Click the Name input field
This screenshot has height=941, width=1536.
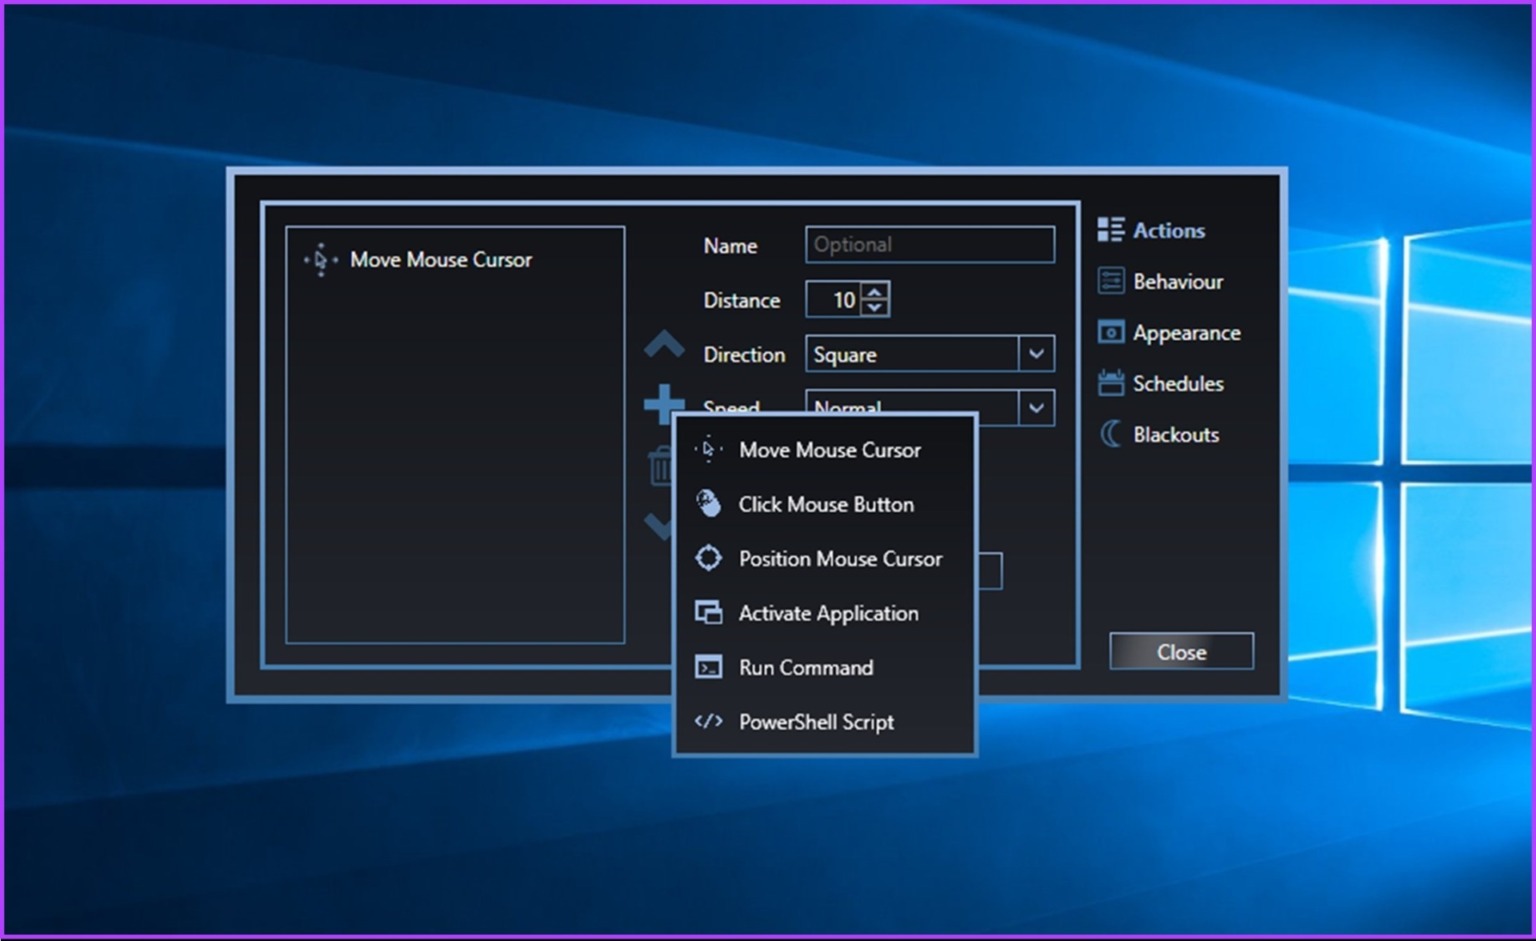click(x=929, y=245)
